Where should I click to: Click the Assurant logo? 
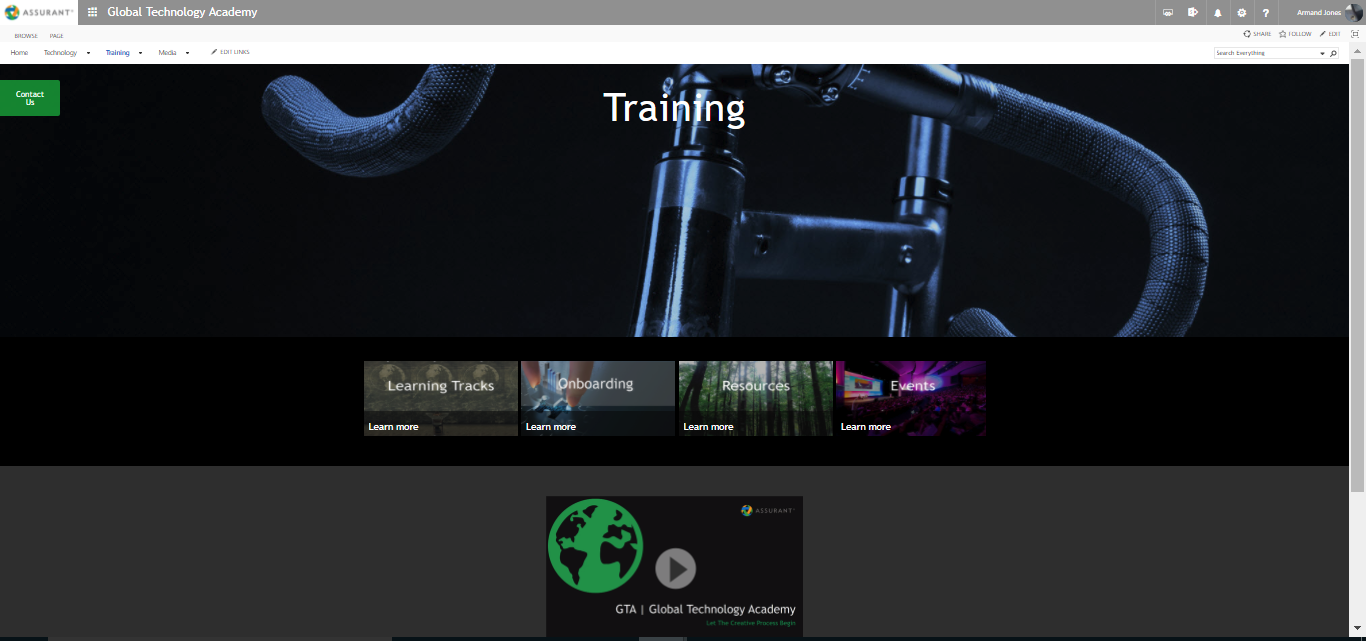click(x=39, y=12)
